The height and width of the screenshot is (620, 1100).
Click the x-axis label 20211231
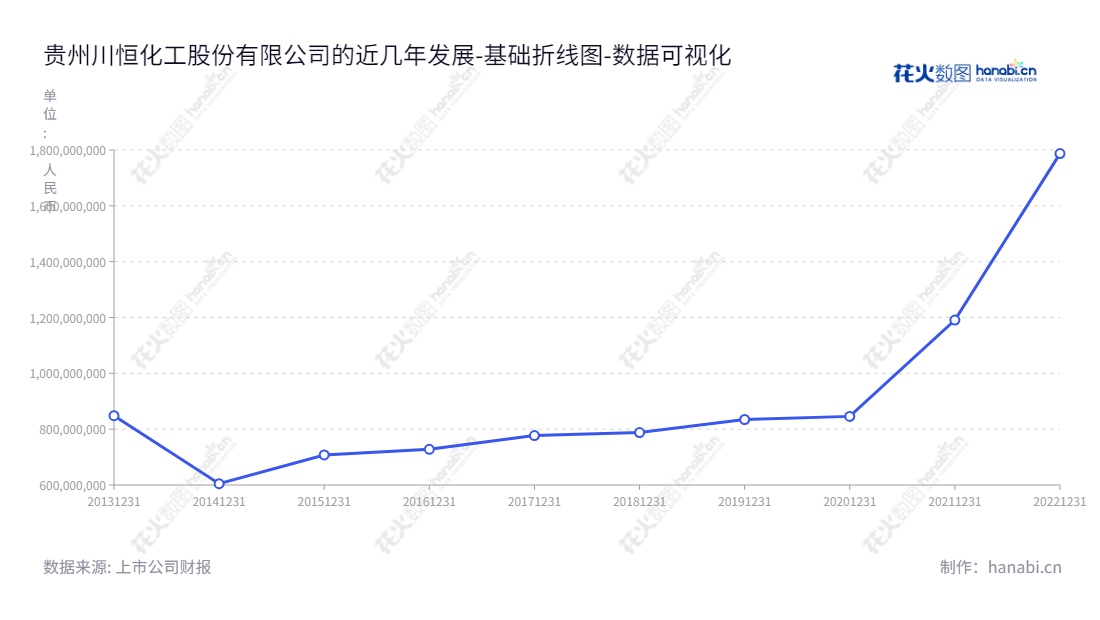[x=955, y=501]
